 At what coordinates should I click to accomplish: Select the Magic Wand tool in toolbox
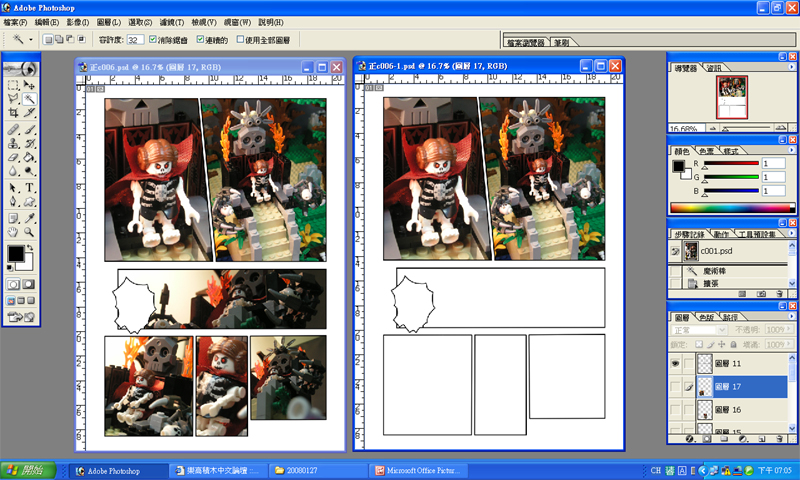[29, 98]
